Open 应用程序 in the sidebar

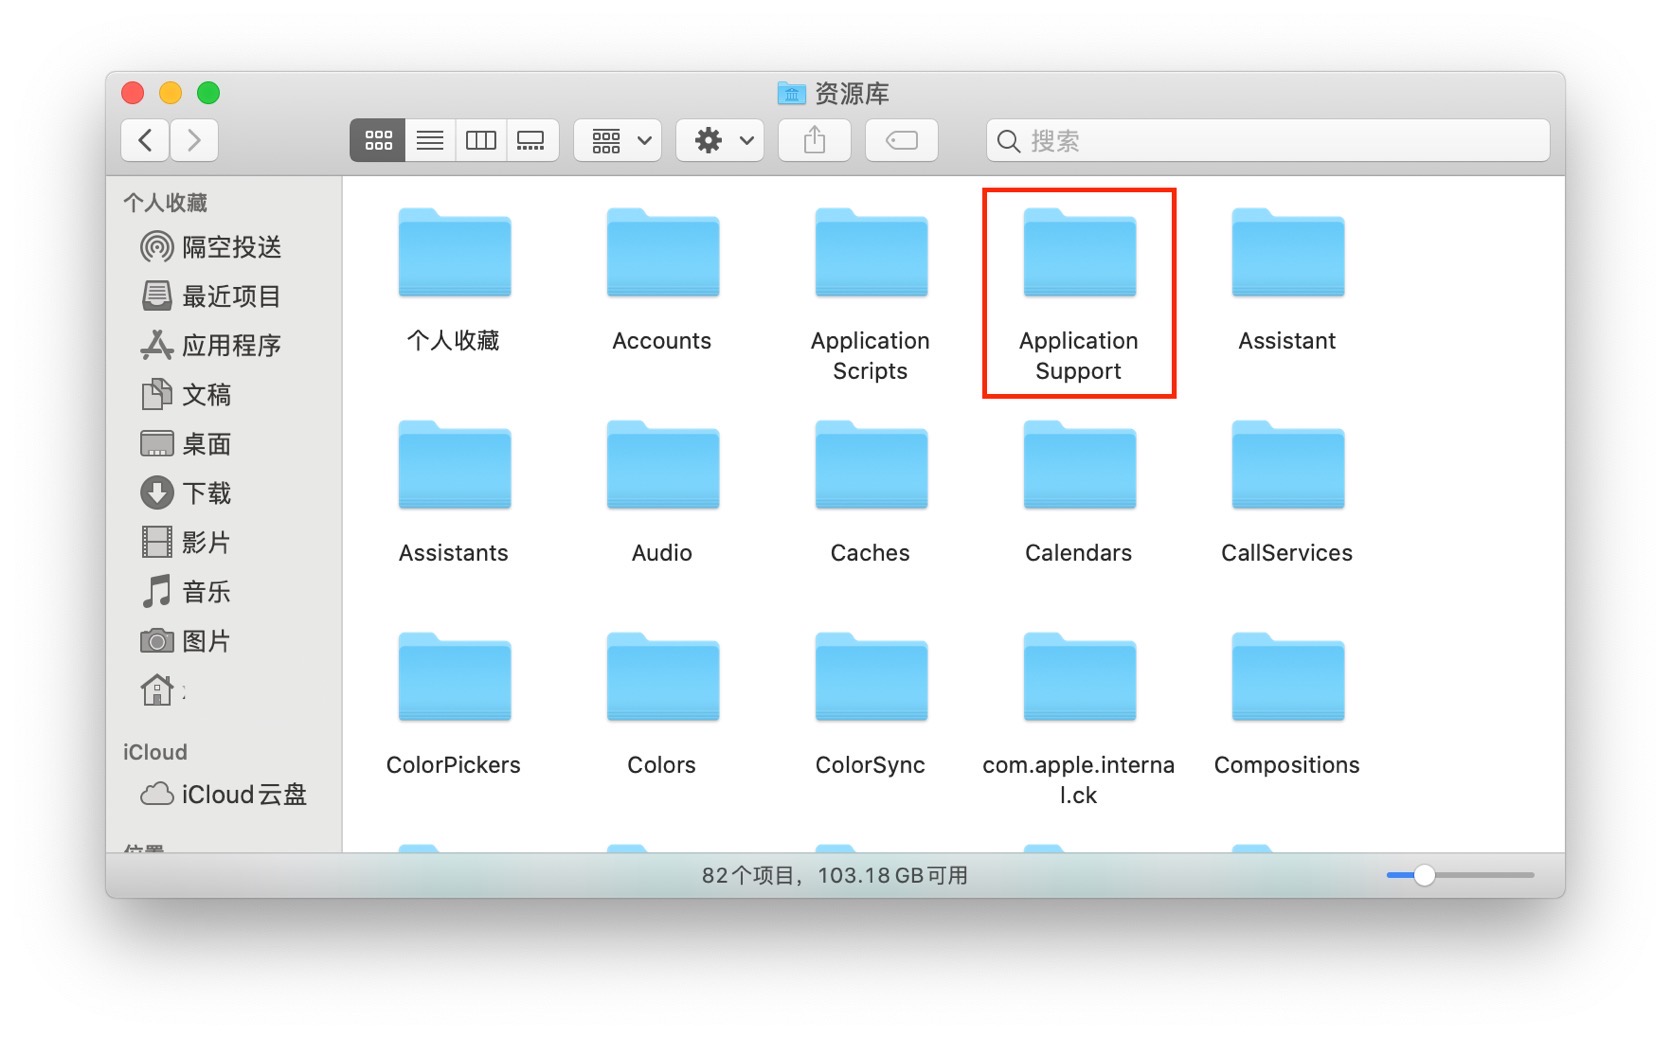pos(230,345)
